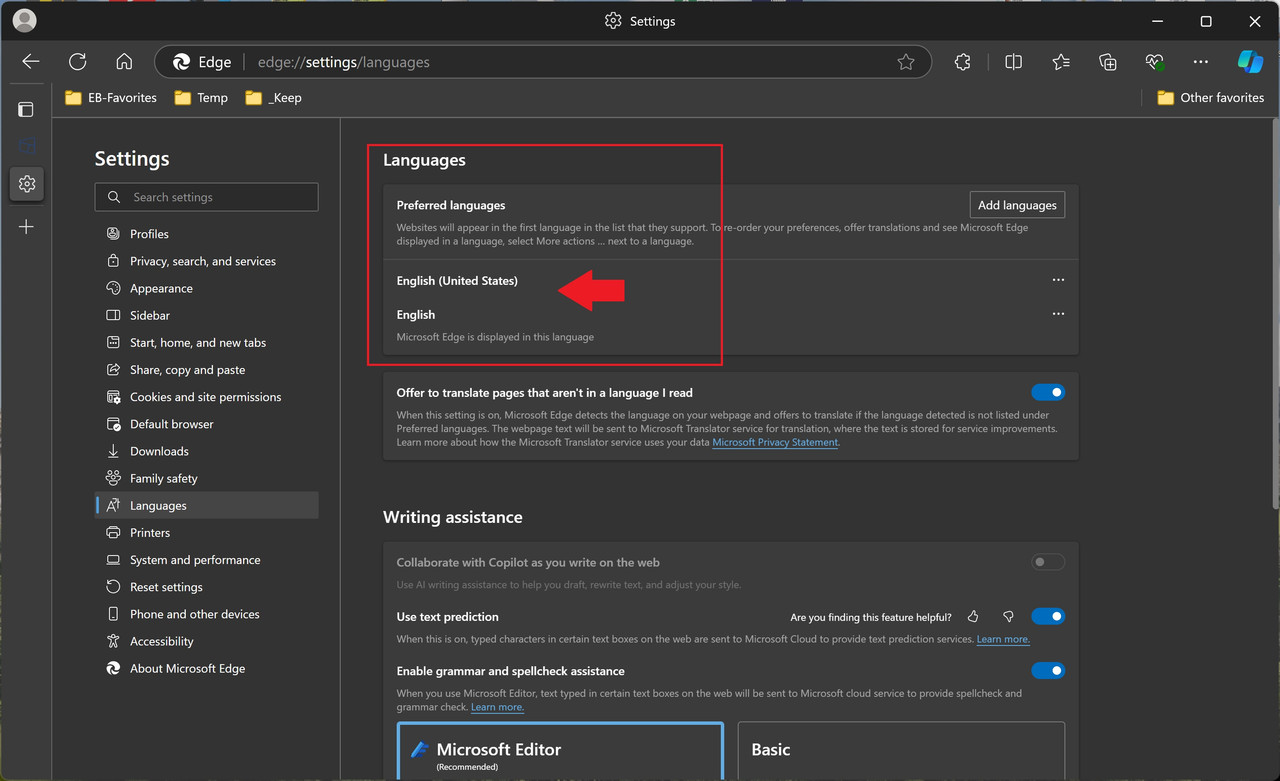Viewport: 1280px width, 781px height.
Task: Open Default browser settings
Action: (207, 424)
